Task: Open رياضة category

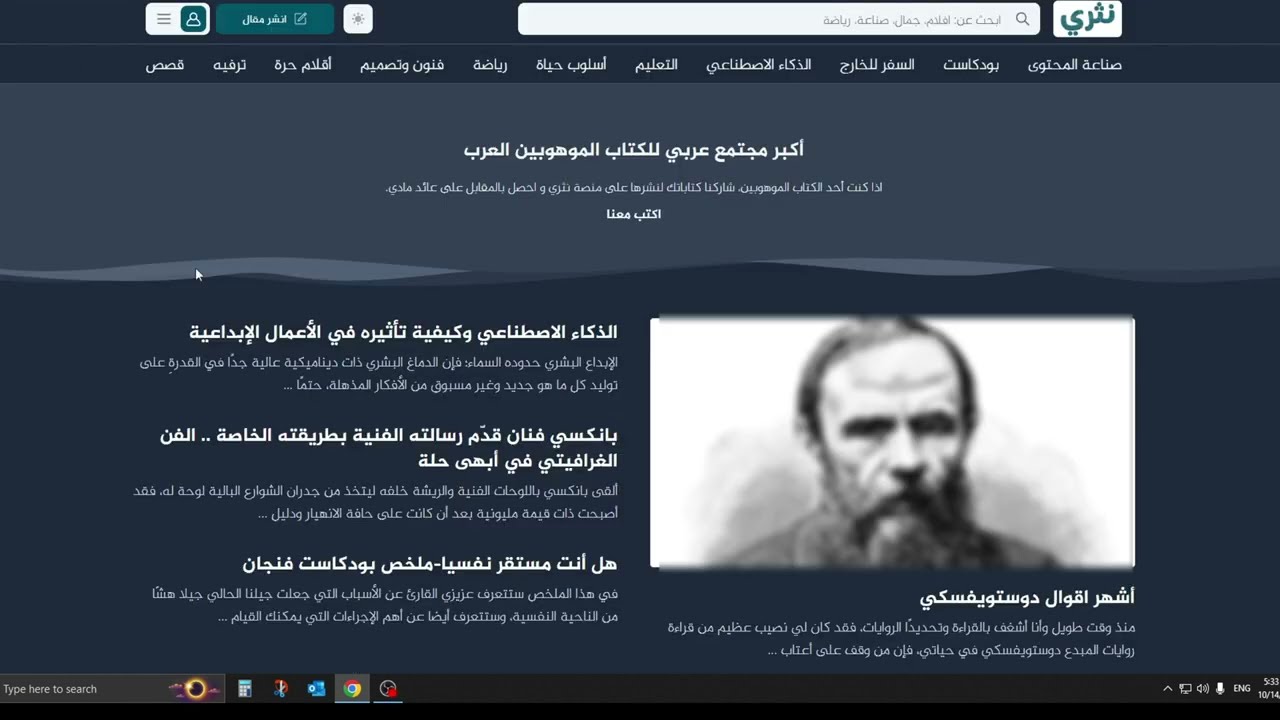Action: (490, 64)
